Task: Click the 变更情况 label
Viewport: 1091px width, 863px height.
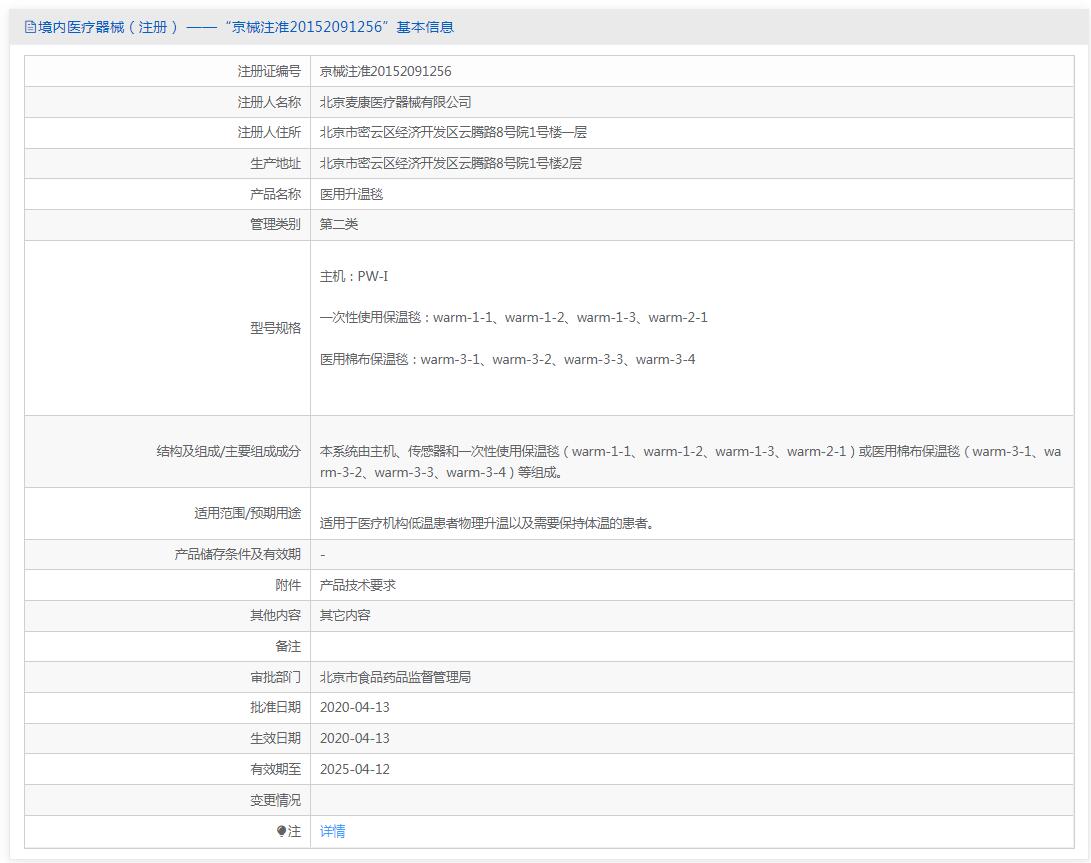Action: (x=275, y=800)
